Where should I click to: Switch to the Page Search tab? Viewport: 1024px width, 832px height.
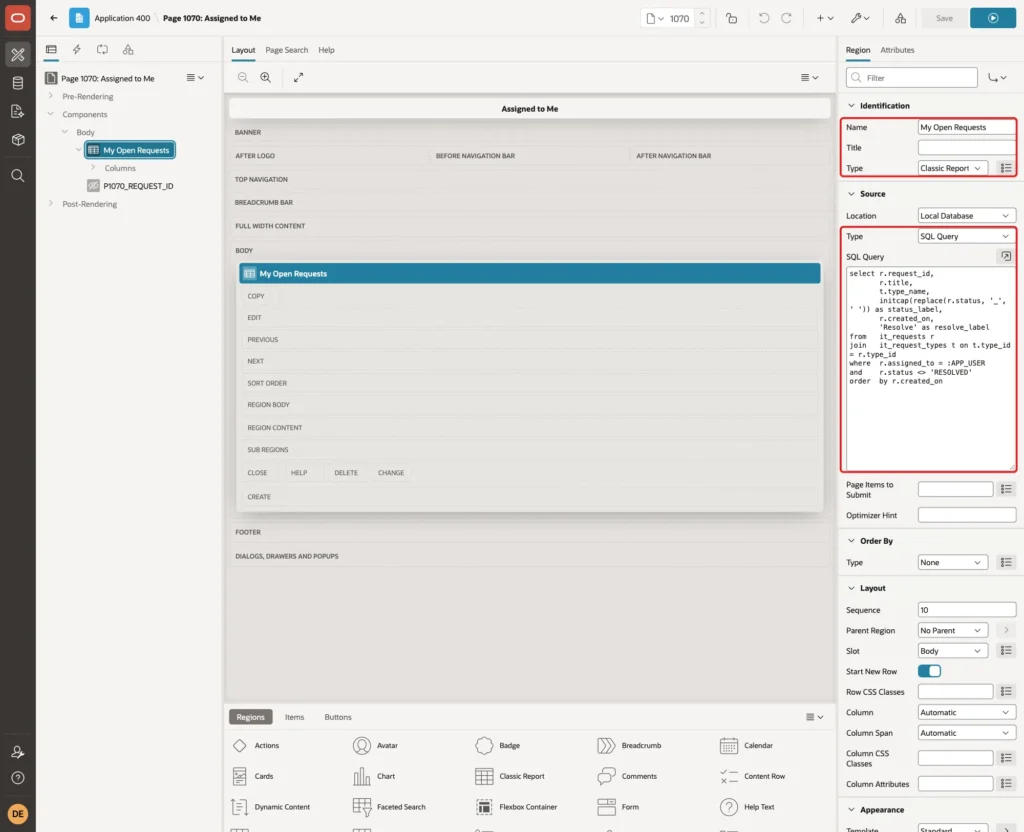(286, 50)
